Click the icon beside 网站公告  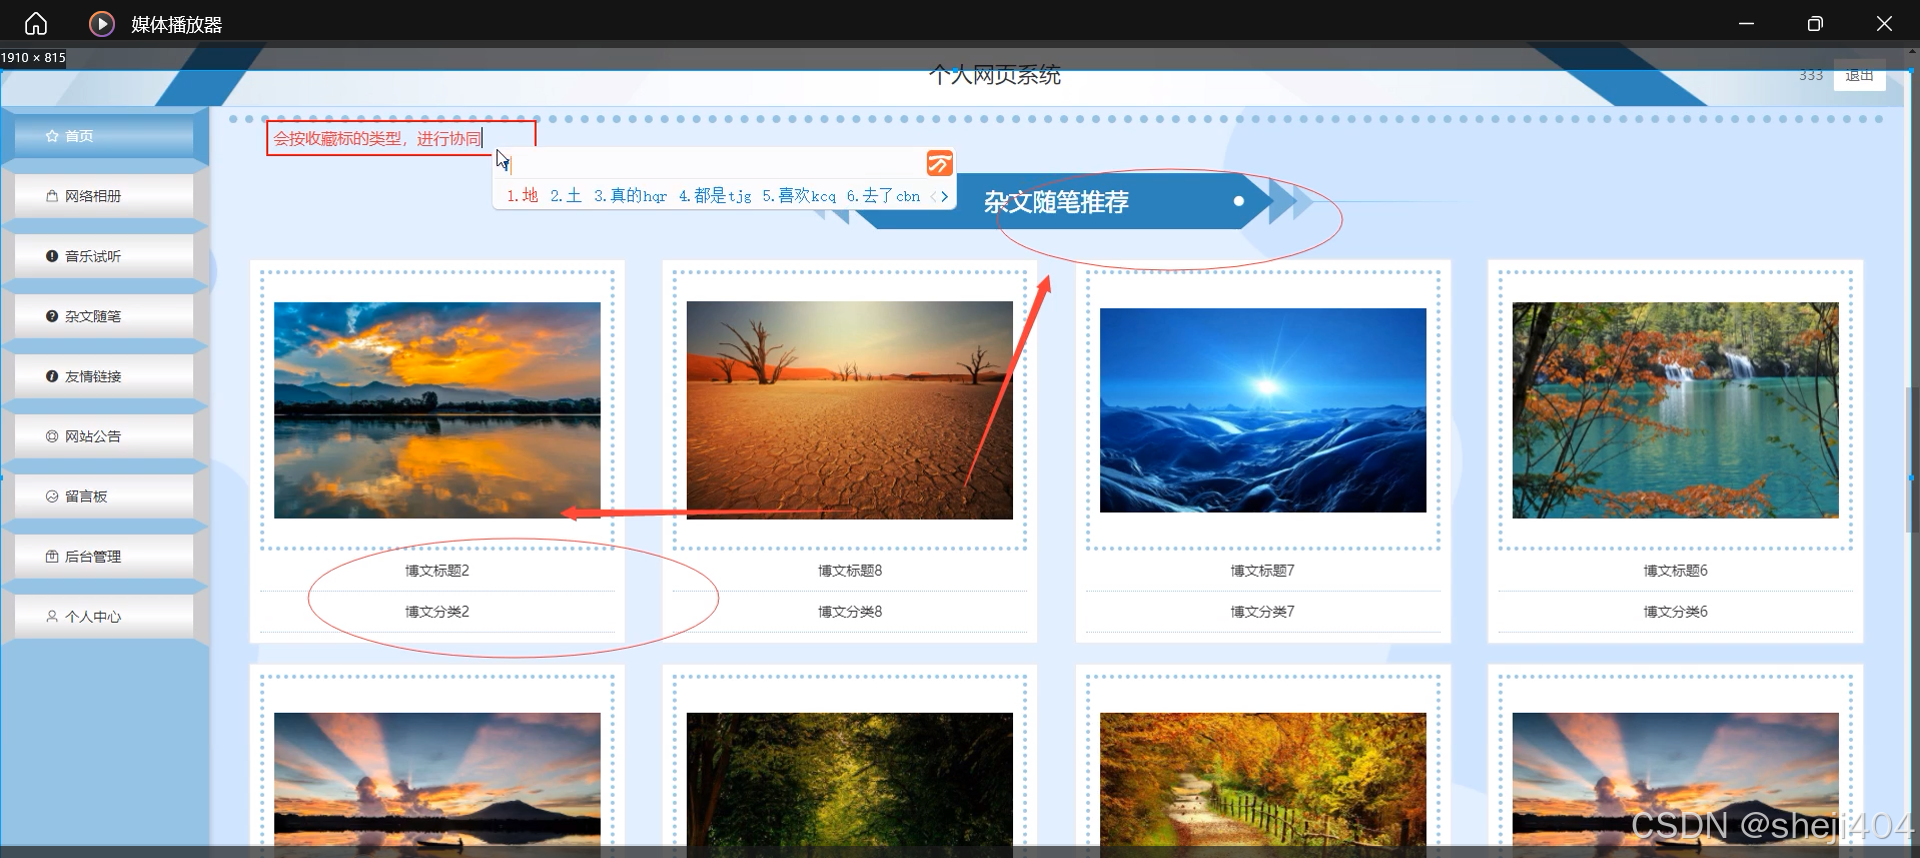tap(52, 436)
